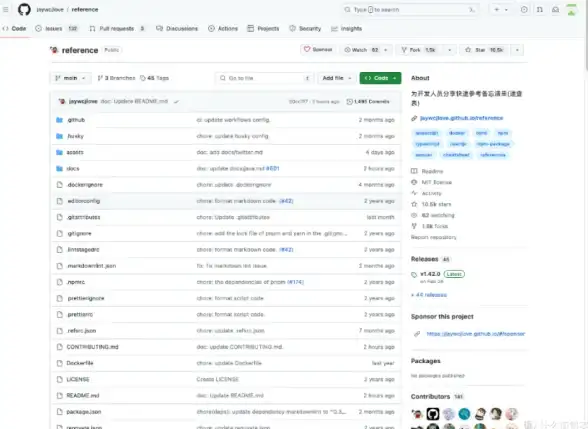Switch to the Code tab

[x=15, y=28]
